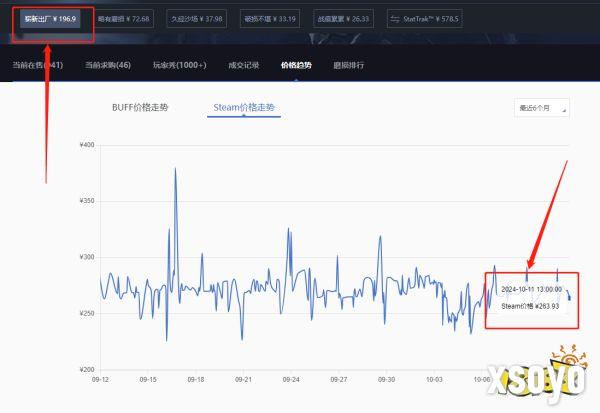
Task: Select the 破损不堪 ¥33.19 wear option
Action: coord(270,19)
